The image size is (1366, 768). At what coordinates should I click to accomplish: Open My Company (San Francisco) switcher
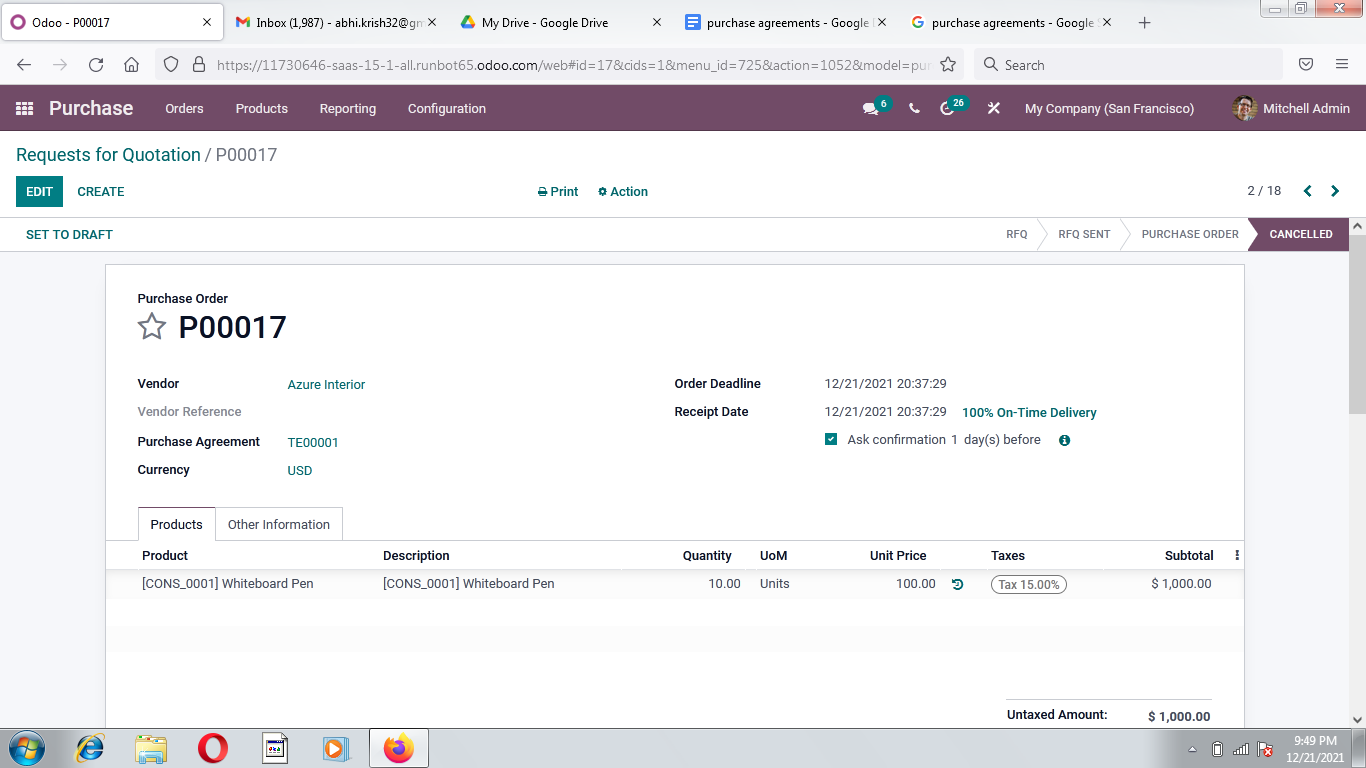(x=1109, y=108)
